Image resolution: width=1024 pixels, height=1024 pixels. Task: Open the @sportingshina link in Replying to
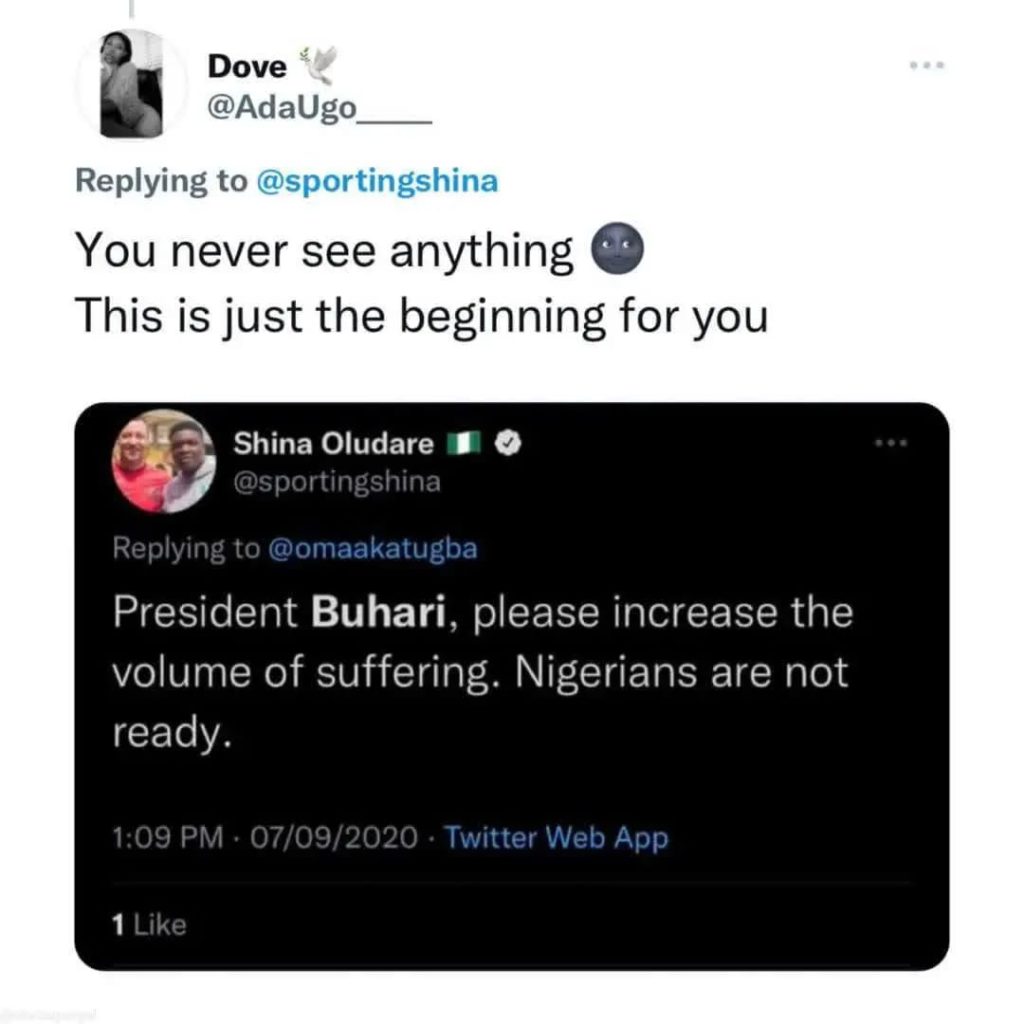[x=377, y=181]
